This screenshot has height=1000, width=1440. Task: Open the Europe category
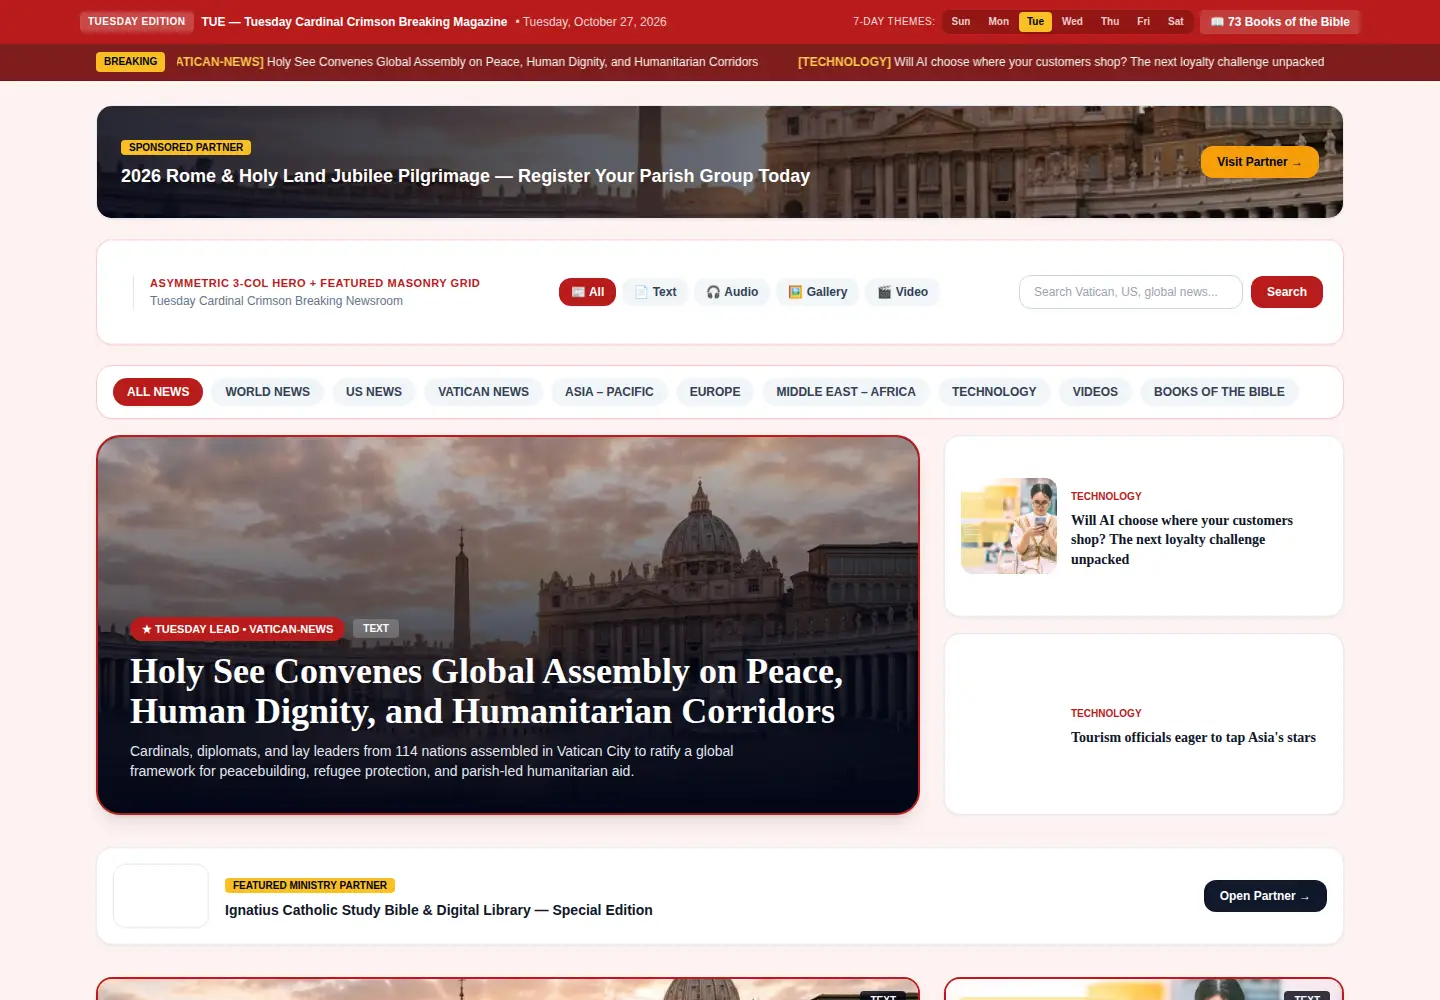(x=715, y=392)
